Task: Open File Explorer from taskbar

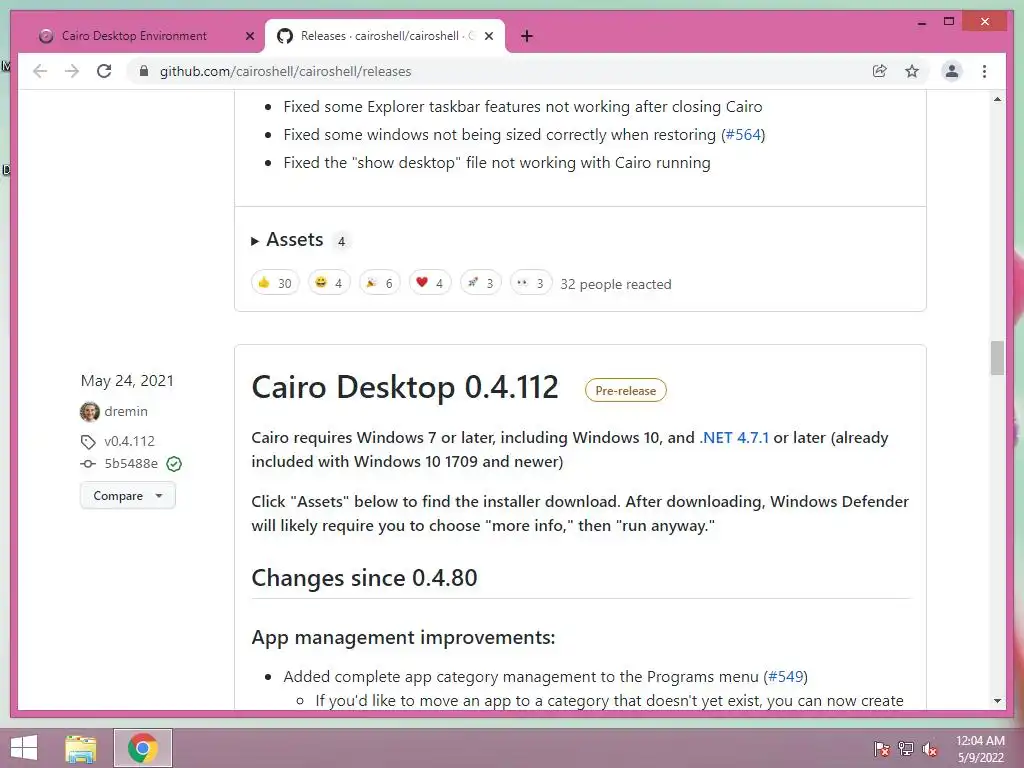Action: (81, 748)
